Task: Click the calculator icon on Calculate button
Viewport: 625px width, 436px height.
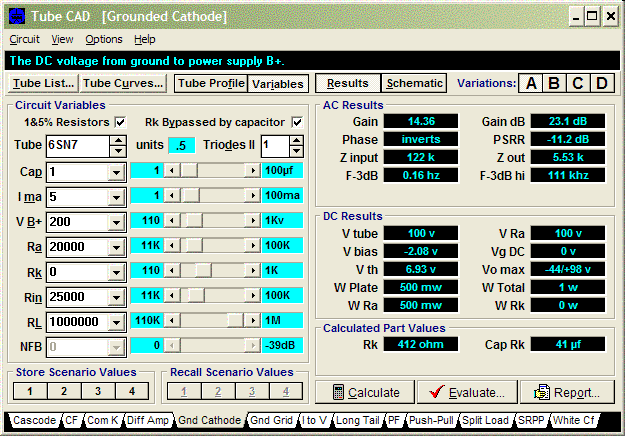Action: click(338, 392)
